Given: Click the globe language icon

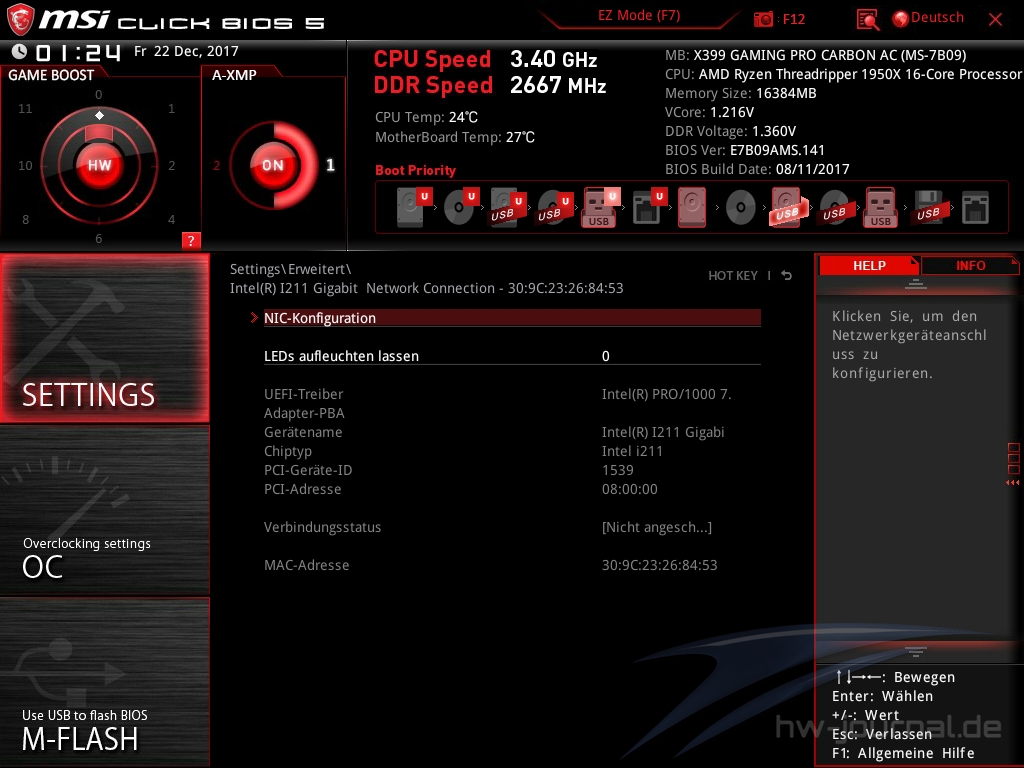Looking at the screenshot, I should (x=901, y=19).
